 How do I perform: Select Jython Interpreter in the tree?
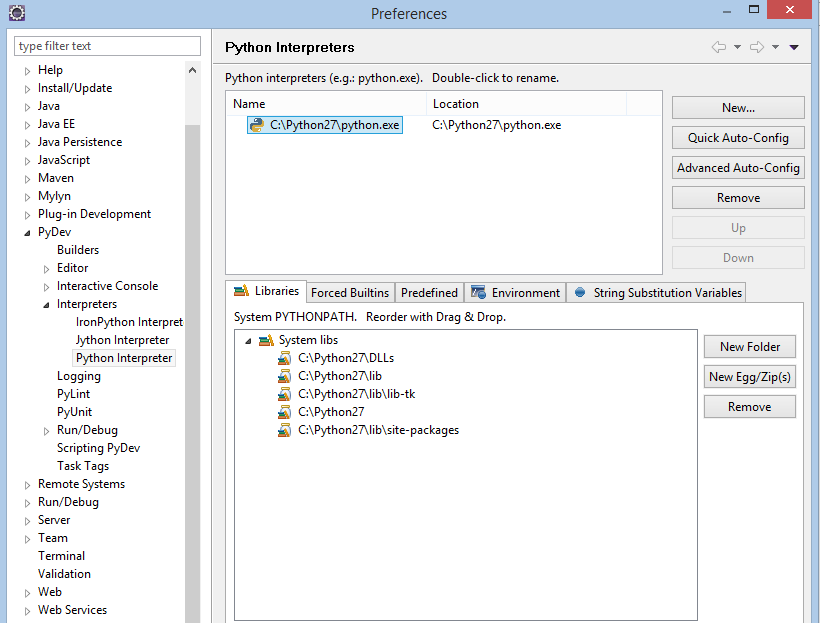[x=122, y=340]
